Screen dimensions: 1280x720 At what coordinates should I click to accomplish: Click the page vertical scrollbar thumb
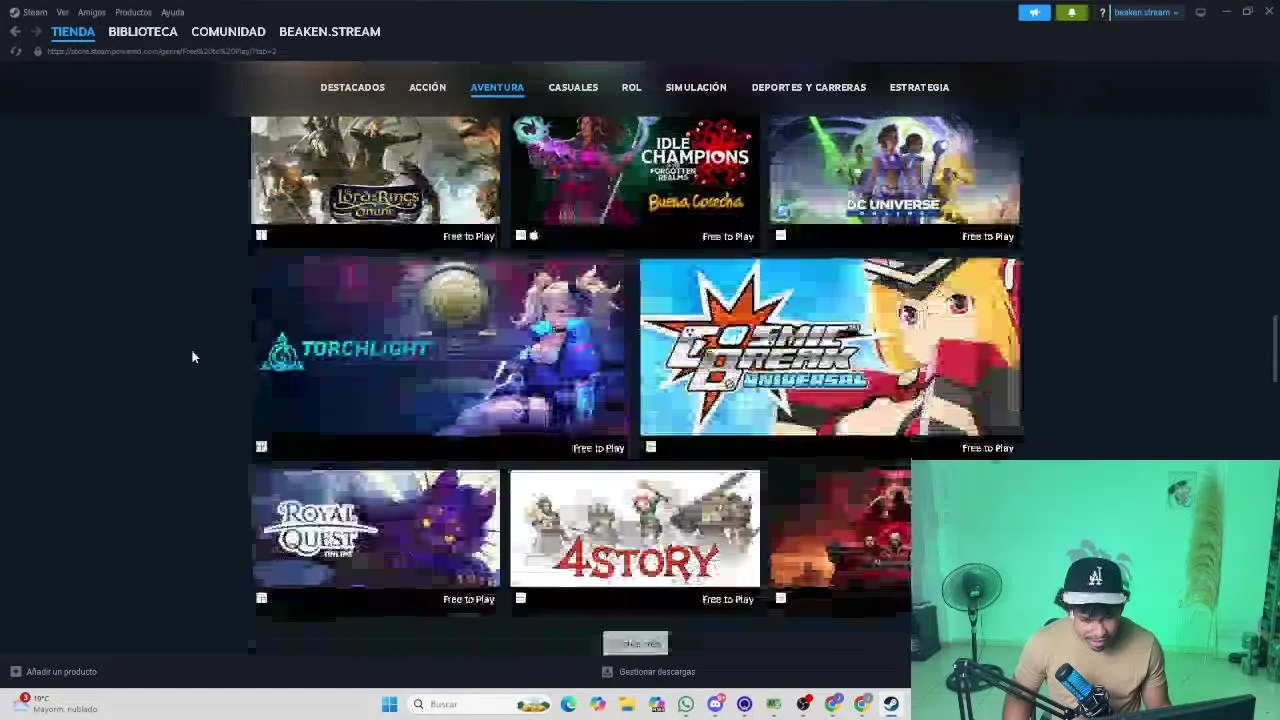(x=1274, y=348)
